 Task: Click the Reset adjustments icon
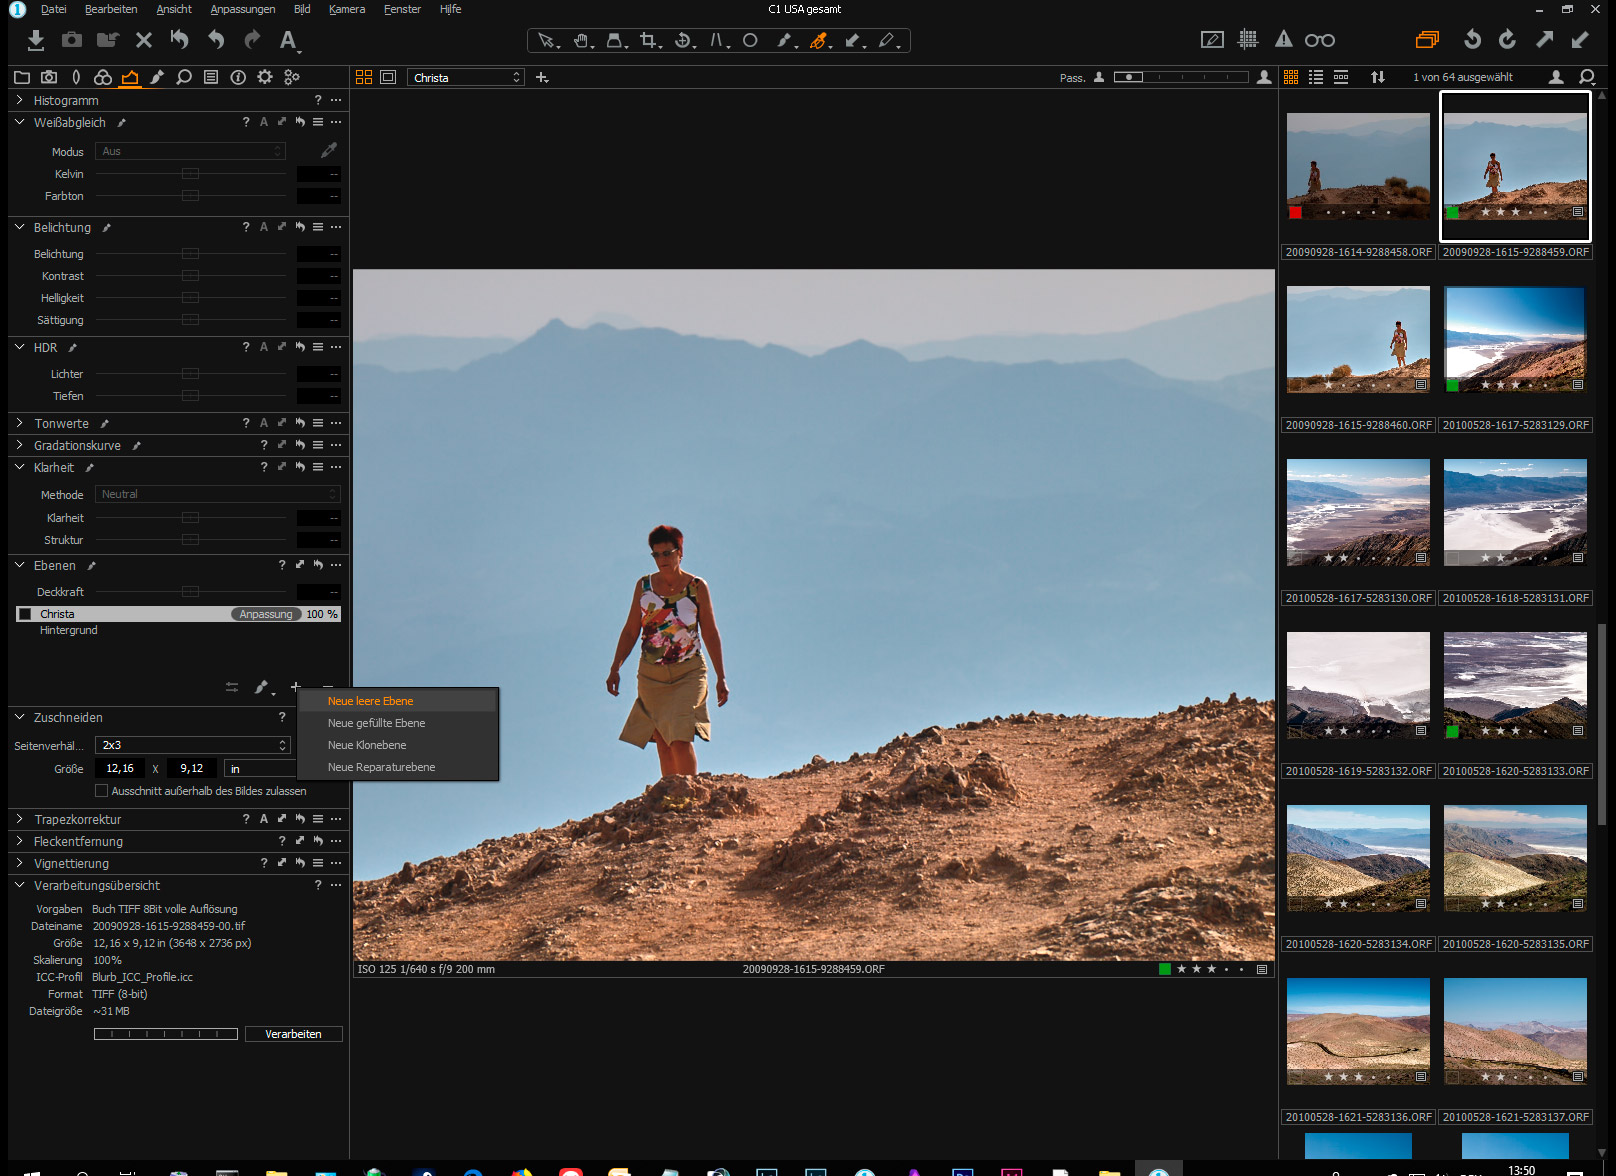(x=180, y=39)
